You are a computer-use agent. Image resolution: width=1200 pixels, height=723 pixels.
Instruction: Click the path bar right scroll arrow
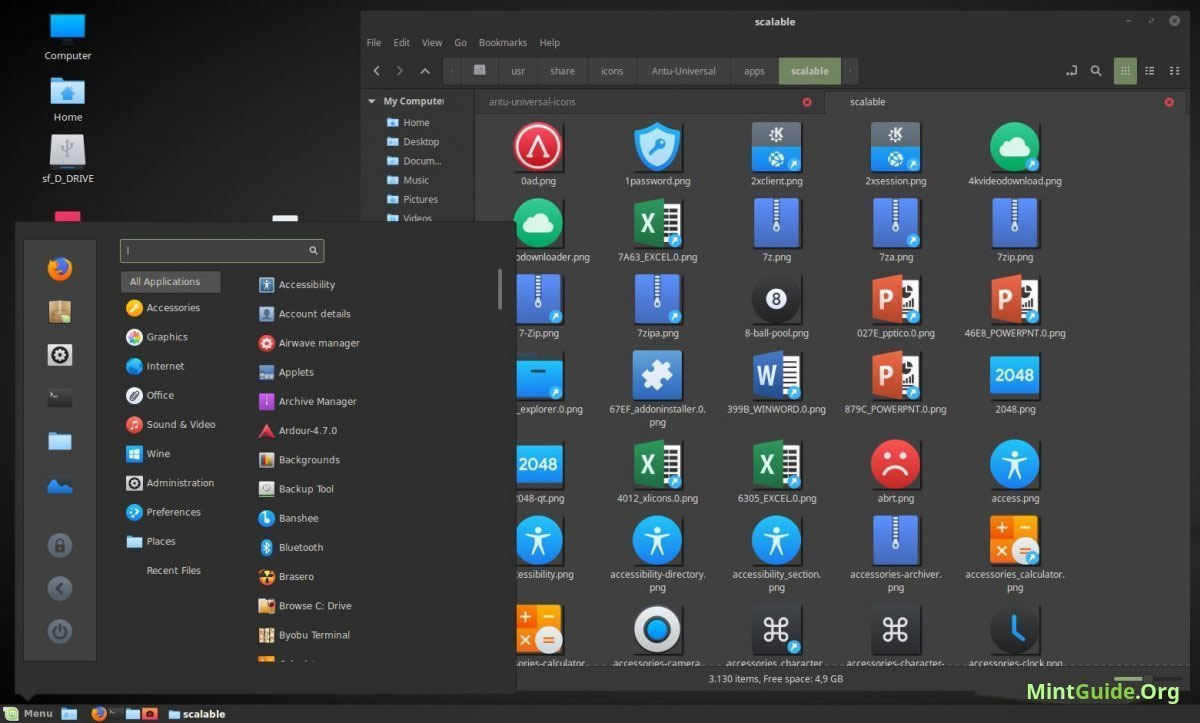point(850,71)
